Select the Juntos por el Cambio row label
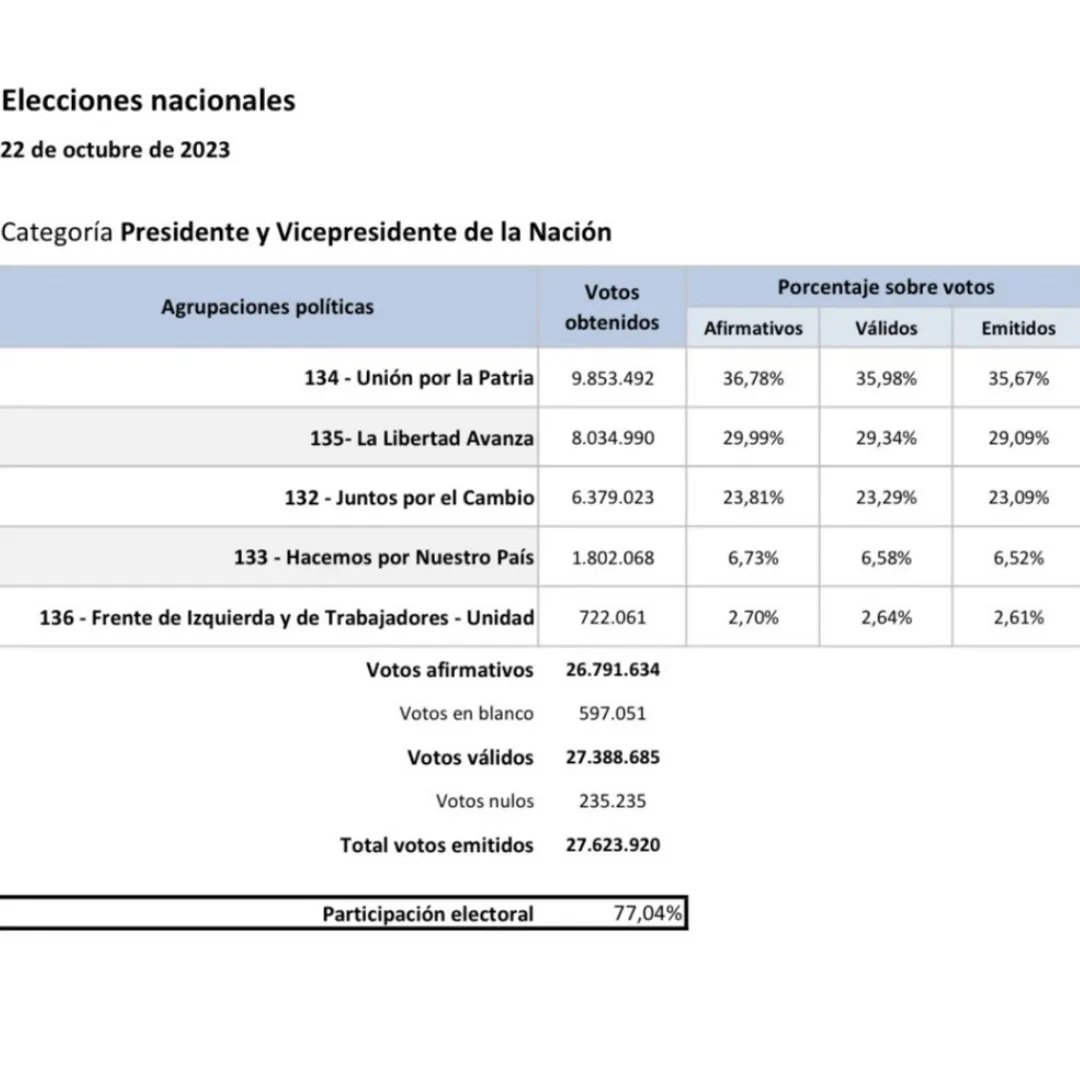This screenshot has height=1080, width=1080. tap(409, 498)
